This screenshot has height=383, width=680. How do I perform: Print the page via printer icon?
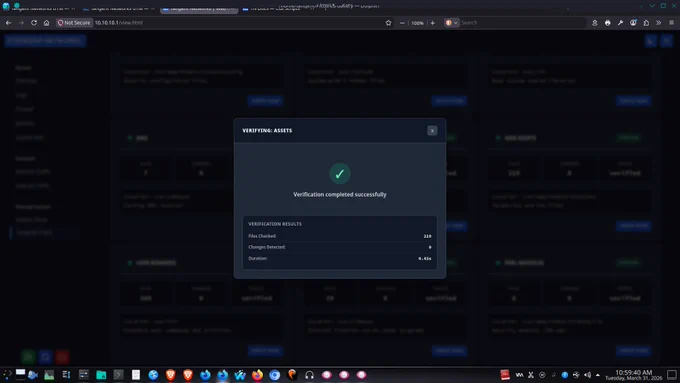click(608, 23)
